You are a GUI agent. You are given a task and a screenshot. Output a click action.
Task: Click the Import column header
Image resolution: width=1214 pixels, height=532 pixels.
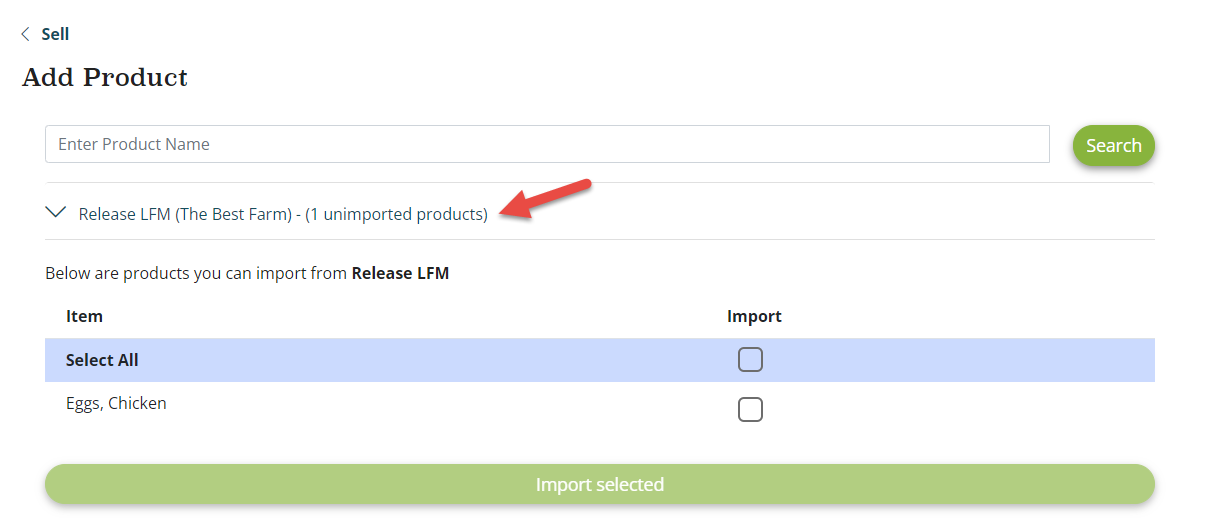754,316
